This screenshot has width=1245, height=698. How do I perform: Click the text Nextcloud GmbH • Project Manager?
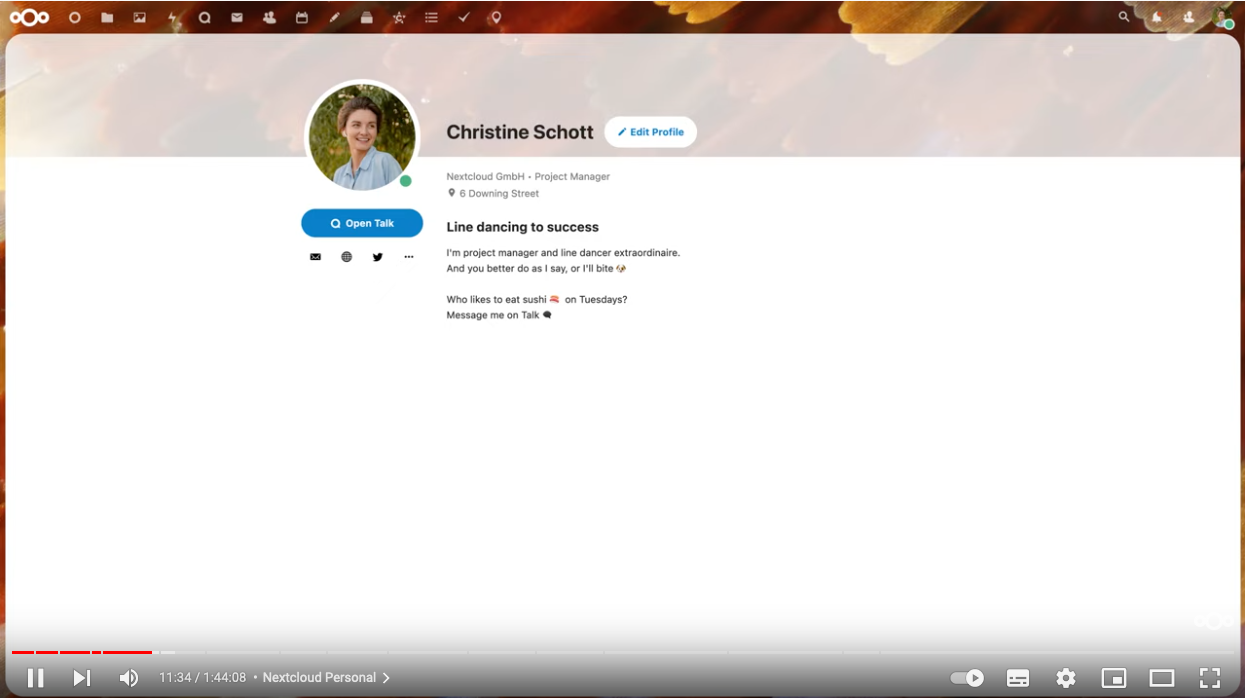tap(528, 176)
